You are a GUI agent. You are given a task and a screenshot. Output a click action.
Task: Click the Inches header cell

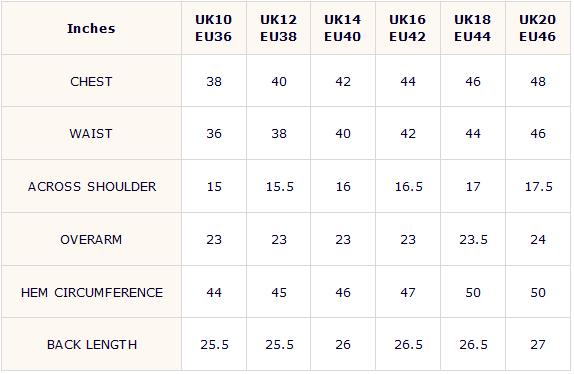[91, 29]
